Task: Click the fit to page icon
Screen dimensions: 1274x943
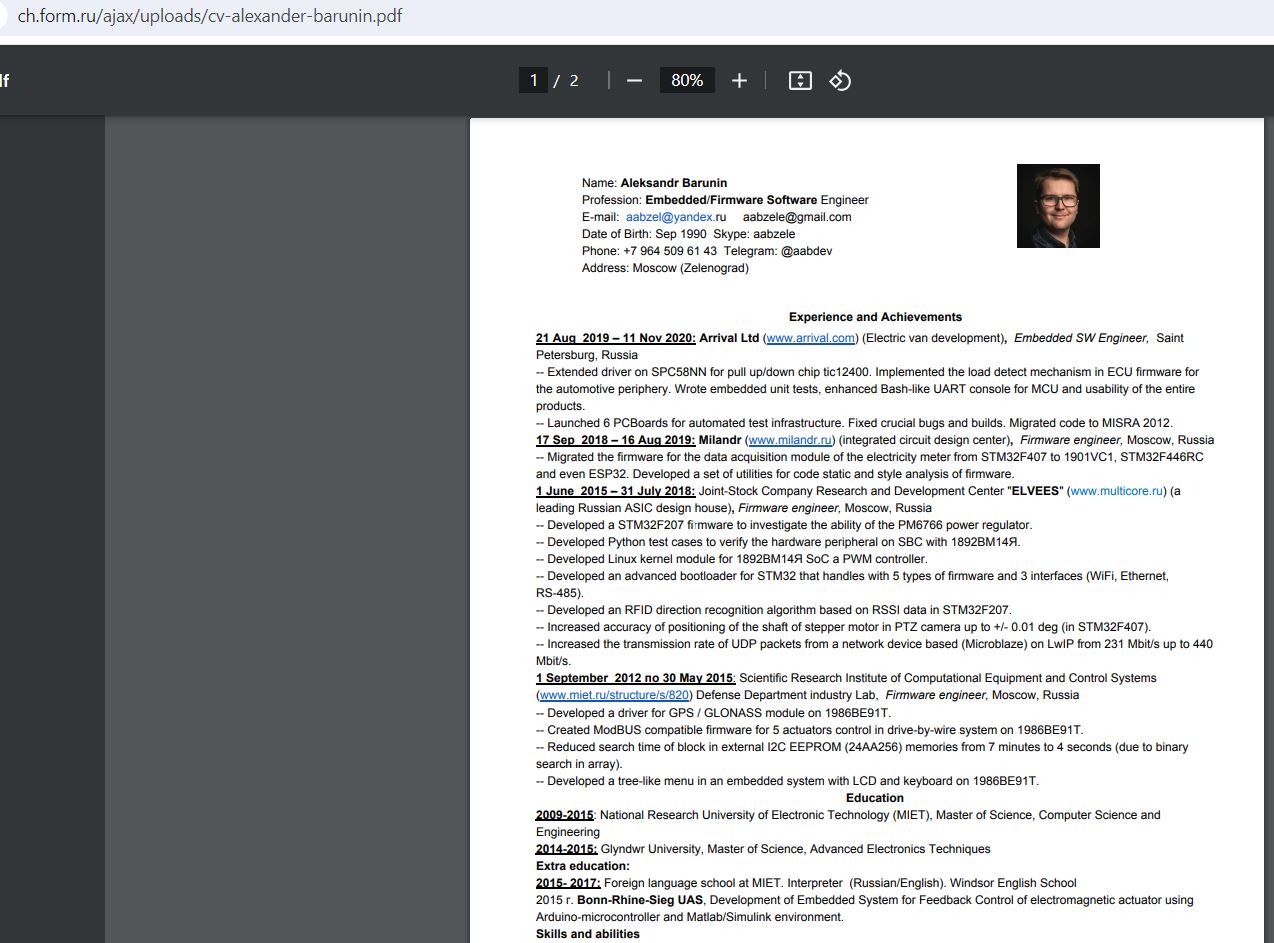Action: [x=800, y=81]
